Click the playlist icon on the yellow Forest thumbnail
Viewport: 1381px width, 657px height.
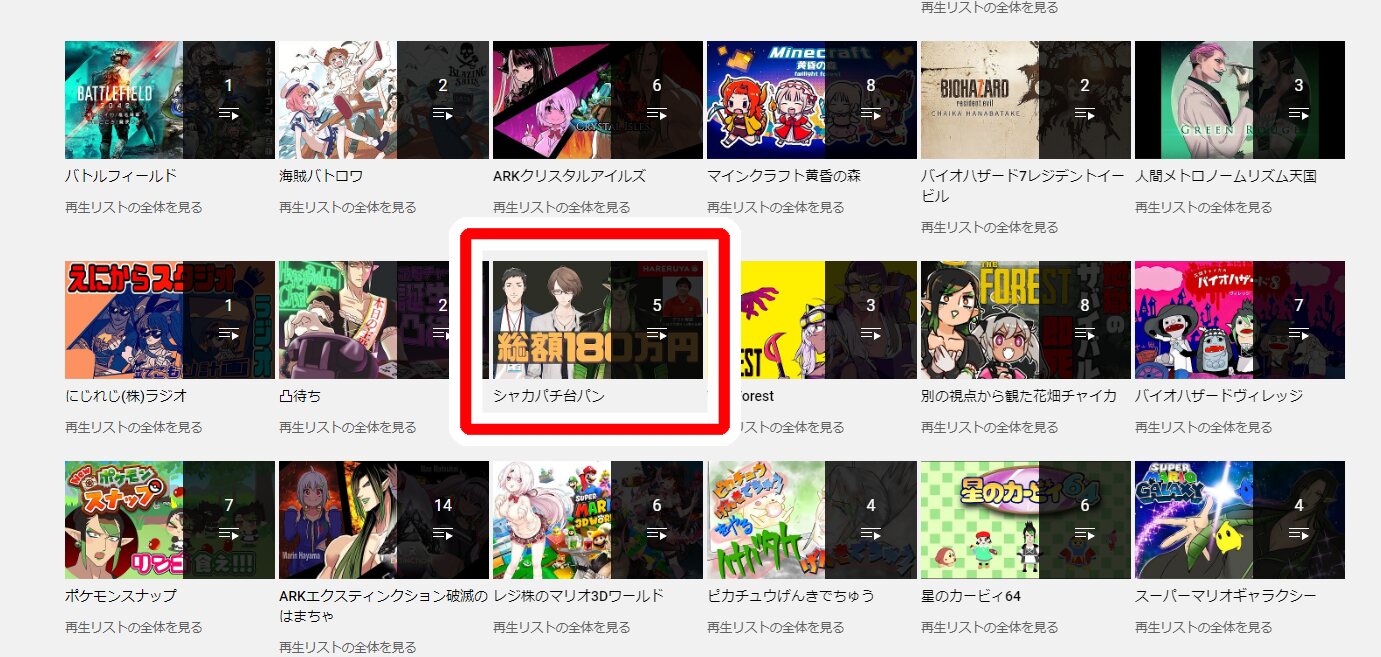pyautogui.click(x=871, y=334)
